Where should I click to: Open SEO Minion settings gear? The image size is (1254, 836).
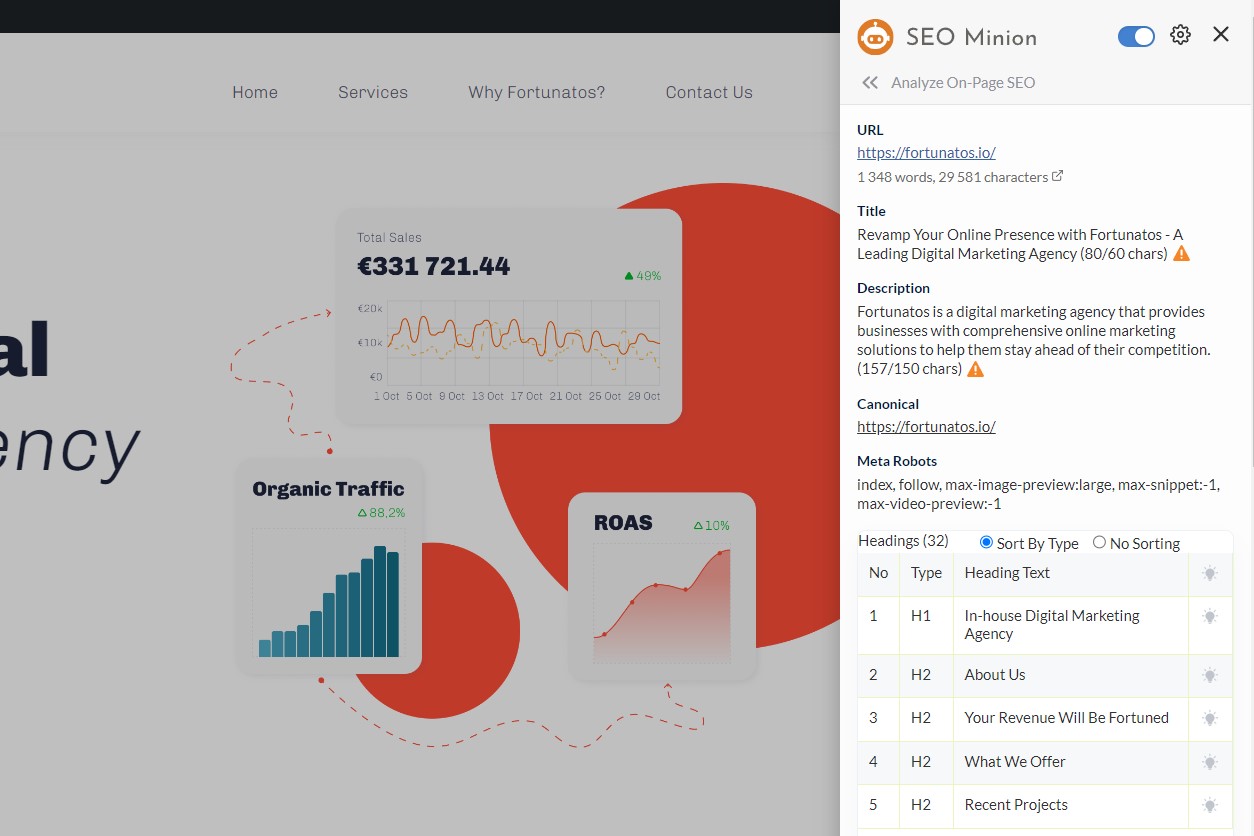point(1181,35)
